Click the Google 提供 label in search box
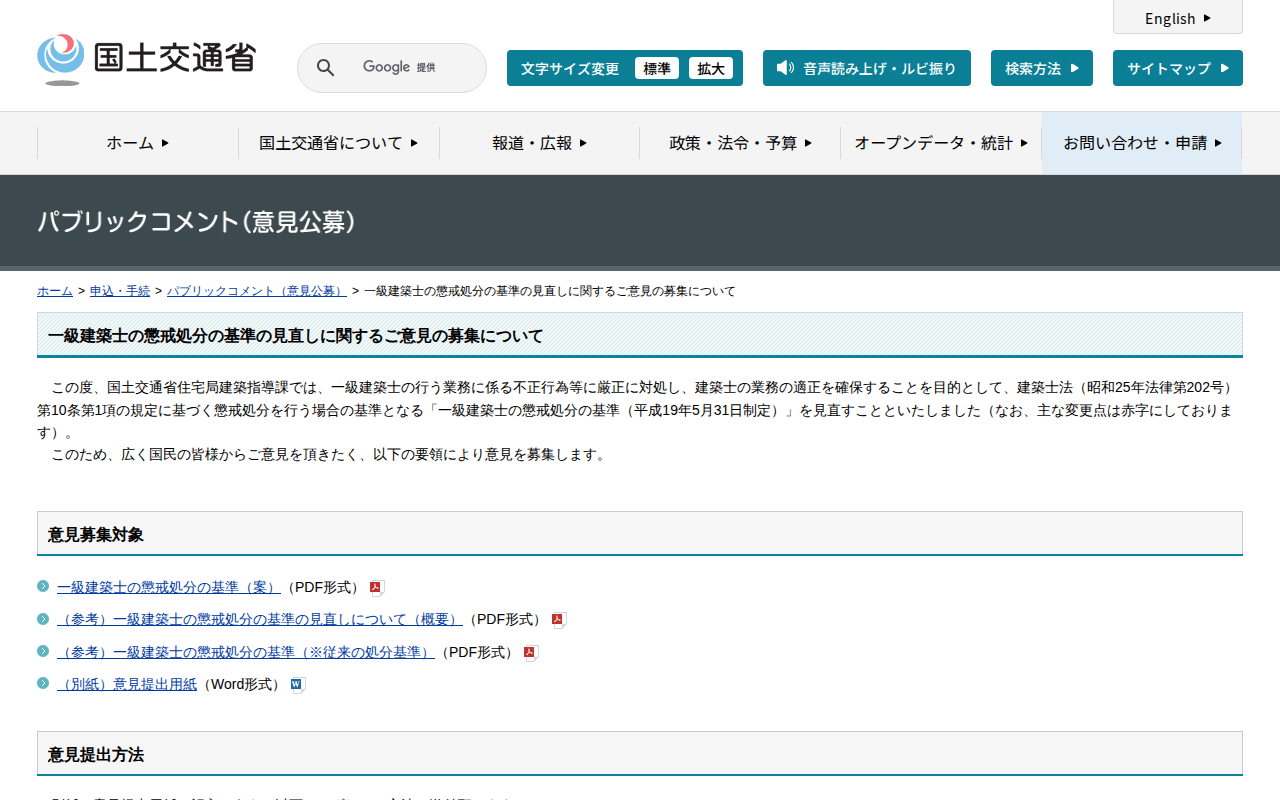Viewport: 1280px width, 800px height. click(x=400, y=67)
